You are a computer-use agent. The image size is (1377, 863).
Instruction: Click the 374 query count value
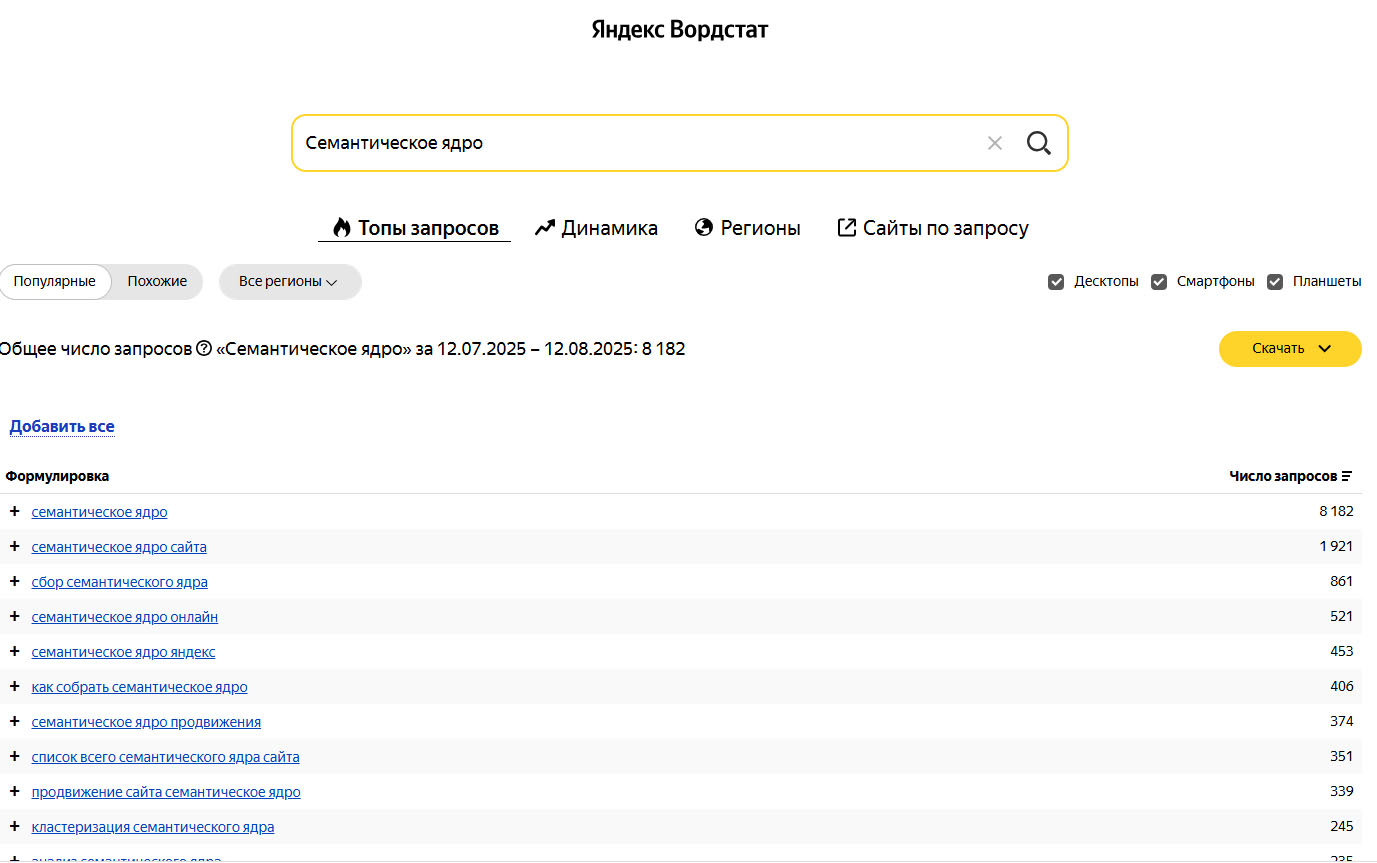1341,721
